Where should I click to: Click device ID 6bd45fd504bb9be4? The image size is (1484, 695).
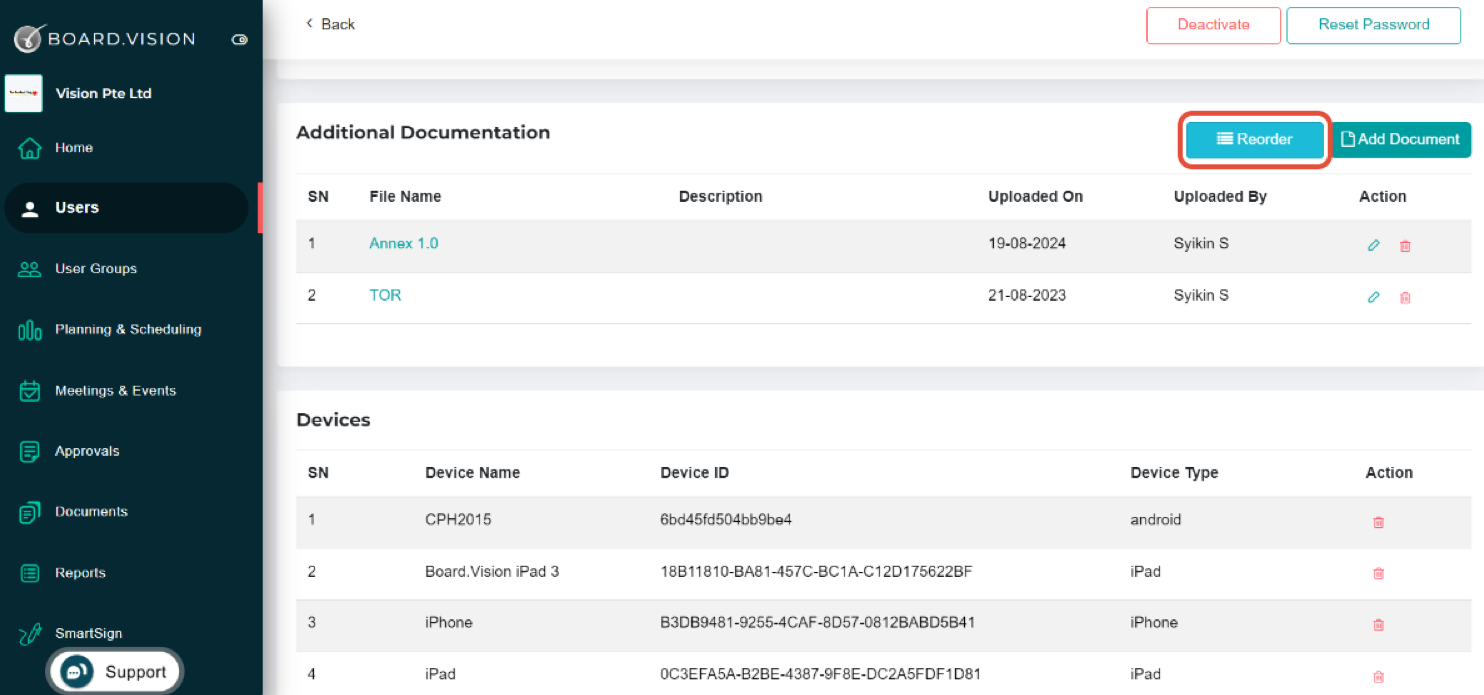[726, 520]
